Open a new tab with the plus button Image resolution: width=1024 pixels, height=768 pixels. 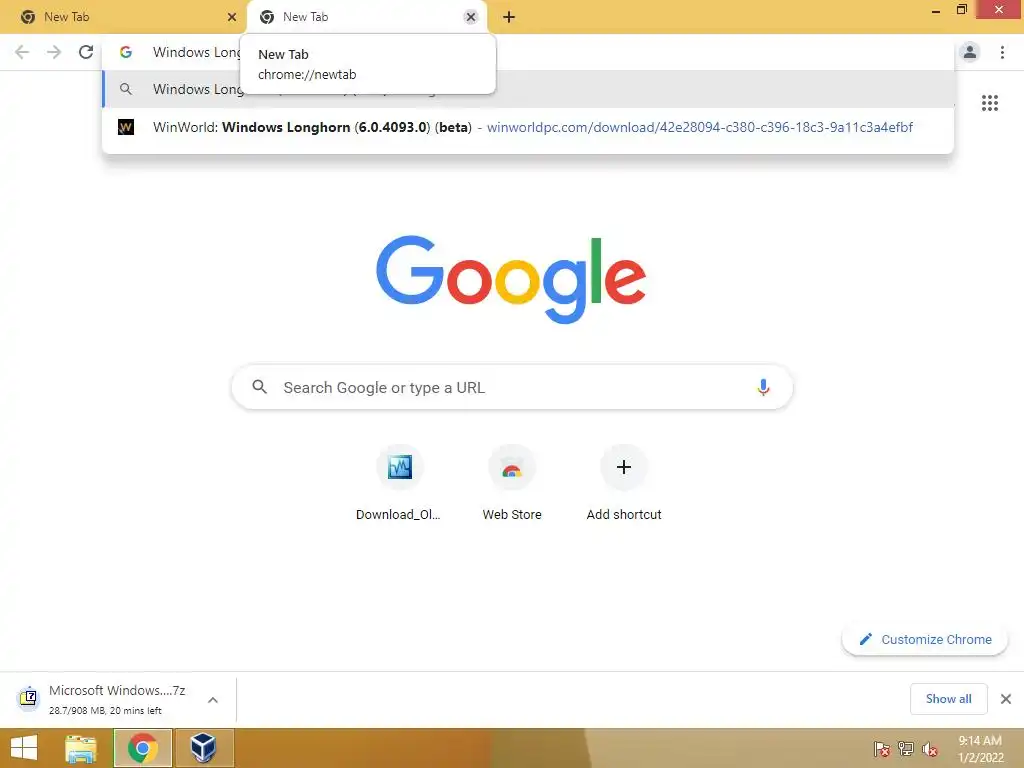[x=509, y=17]
